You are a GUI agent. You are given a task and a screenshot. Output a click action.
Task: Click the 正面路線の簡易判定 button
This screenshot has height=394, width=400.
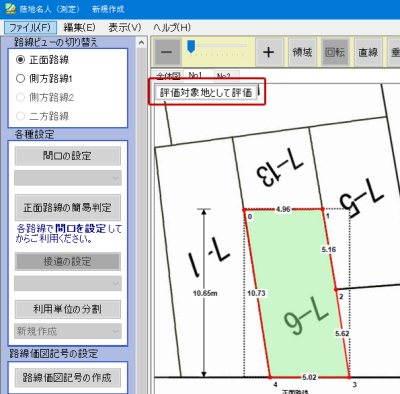coord(68,207)
